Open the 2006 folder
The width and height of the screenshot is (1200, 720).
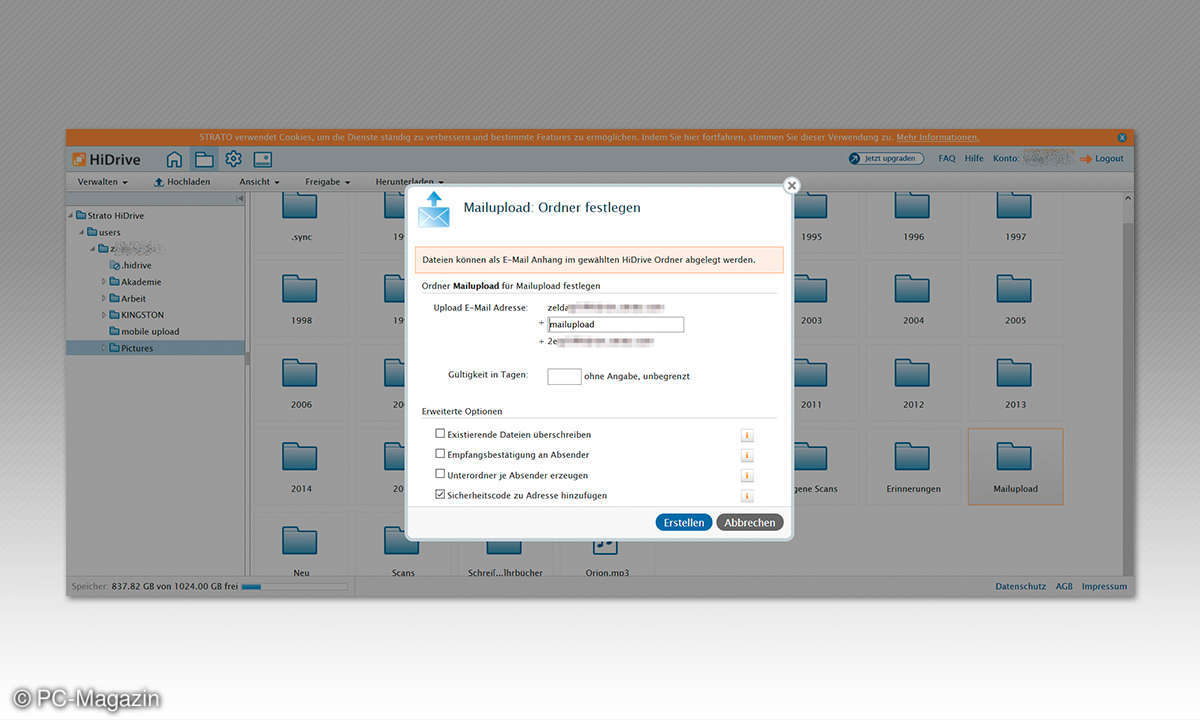tap(300, 382)
